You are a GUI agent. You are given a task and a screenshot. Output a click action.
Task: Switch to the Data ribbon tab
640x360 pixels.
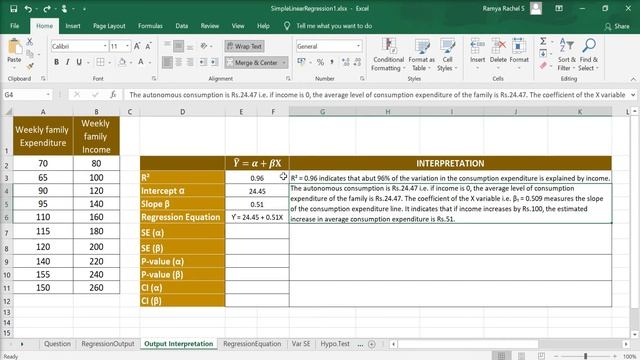pyautogui.click(x=182, y=26)
